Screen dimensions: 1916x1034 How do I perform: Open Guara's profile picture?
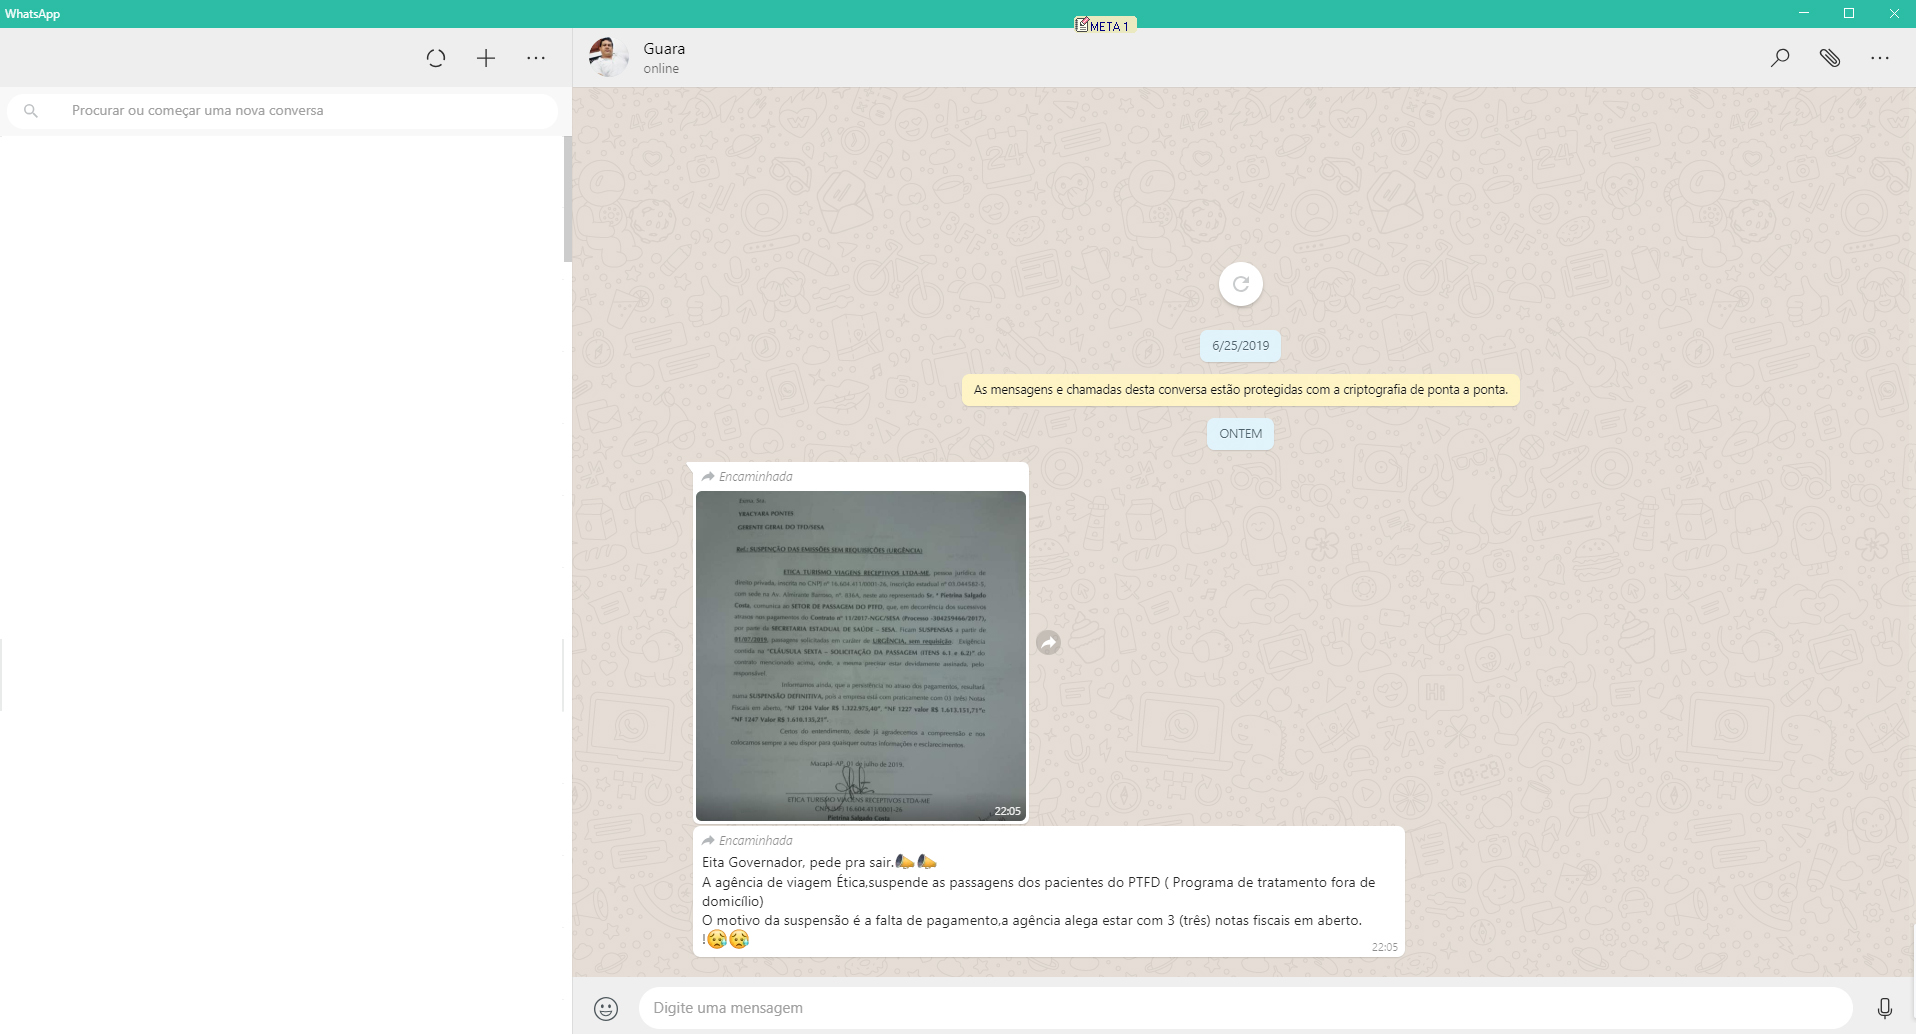[607, 58]
